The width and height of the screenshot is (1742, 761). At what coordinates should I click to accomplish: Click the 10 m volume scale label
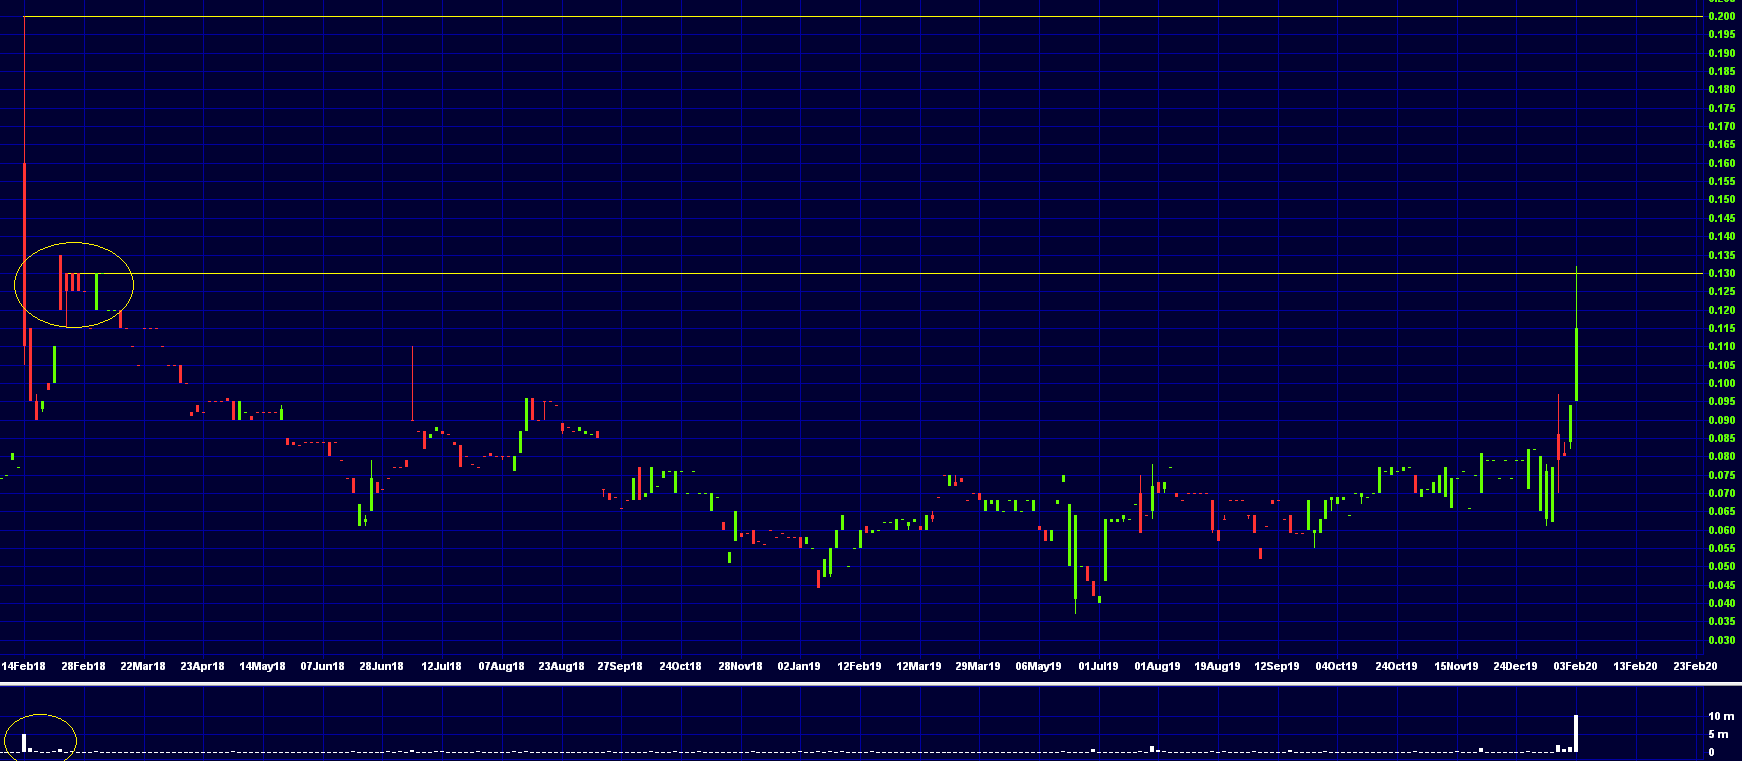(1721, 716)
